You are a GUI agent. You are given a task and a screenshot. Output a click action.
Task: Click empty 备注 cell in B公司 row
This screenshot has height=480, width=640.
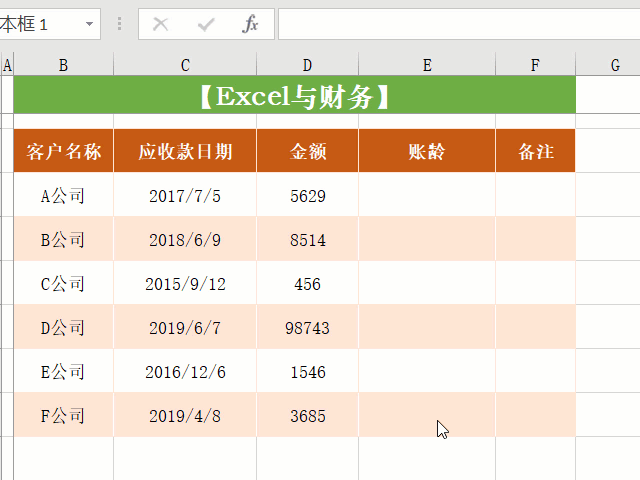[536, 238]
